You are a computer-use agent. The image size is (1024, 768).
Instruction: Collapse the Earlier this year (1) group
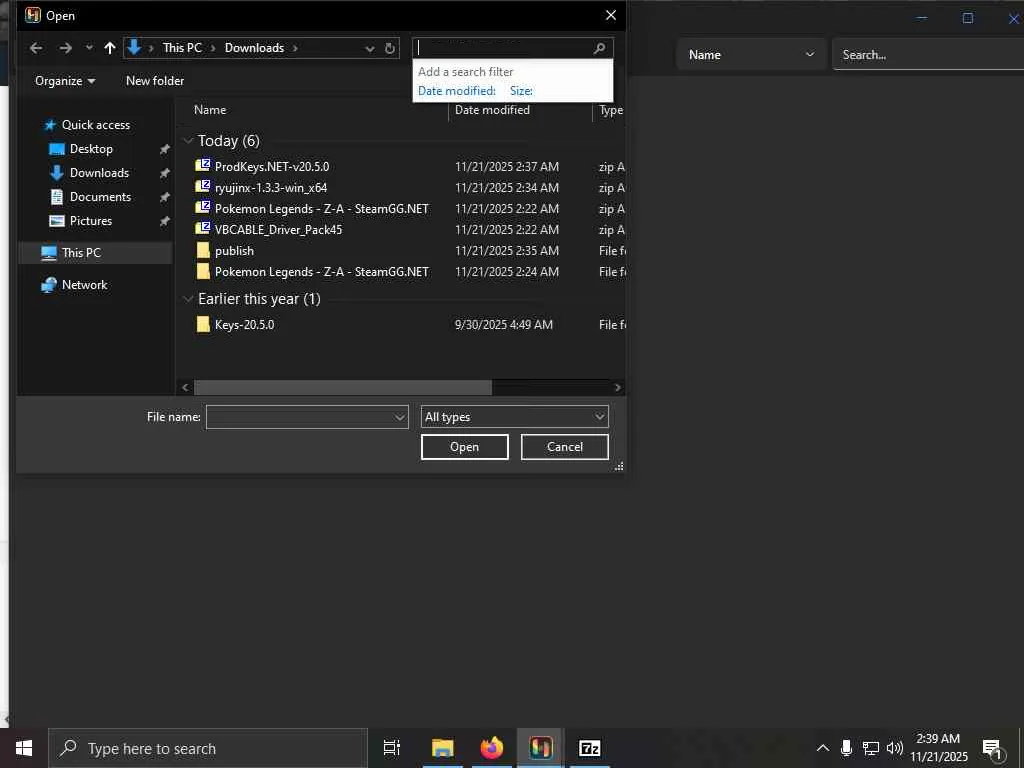coord(188,298)
